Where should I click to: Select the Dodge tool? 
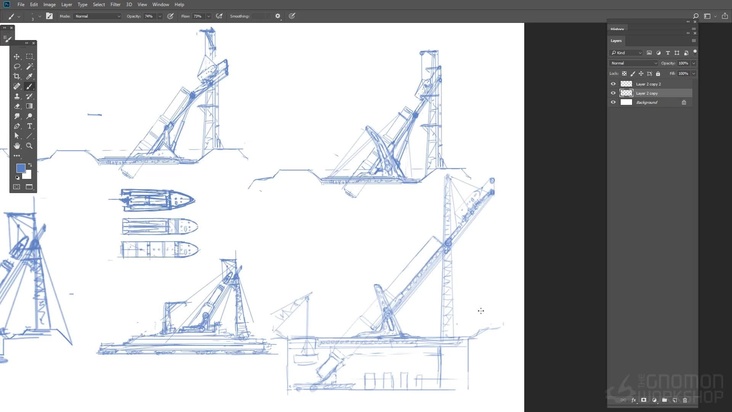(x=29, y=116)
